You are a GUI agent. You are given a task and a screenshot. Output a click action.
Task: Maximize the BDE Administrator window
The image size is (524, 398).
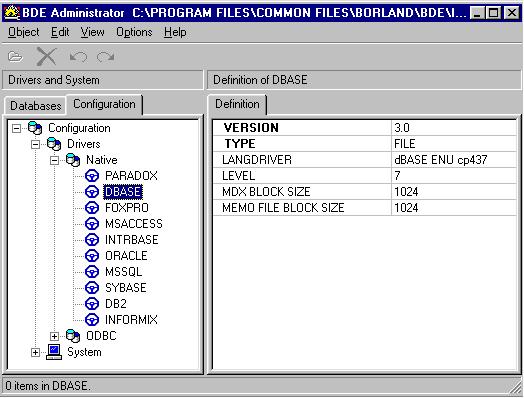click(x=493, y=13)
